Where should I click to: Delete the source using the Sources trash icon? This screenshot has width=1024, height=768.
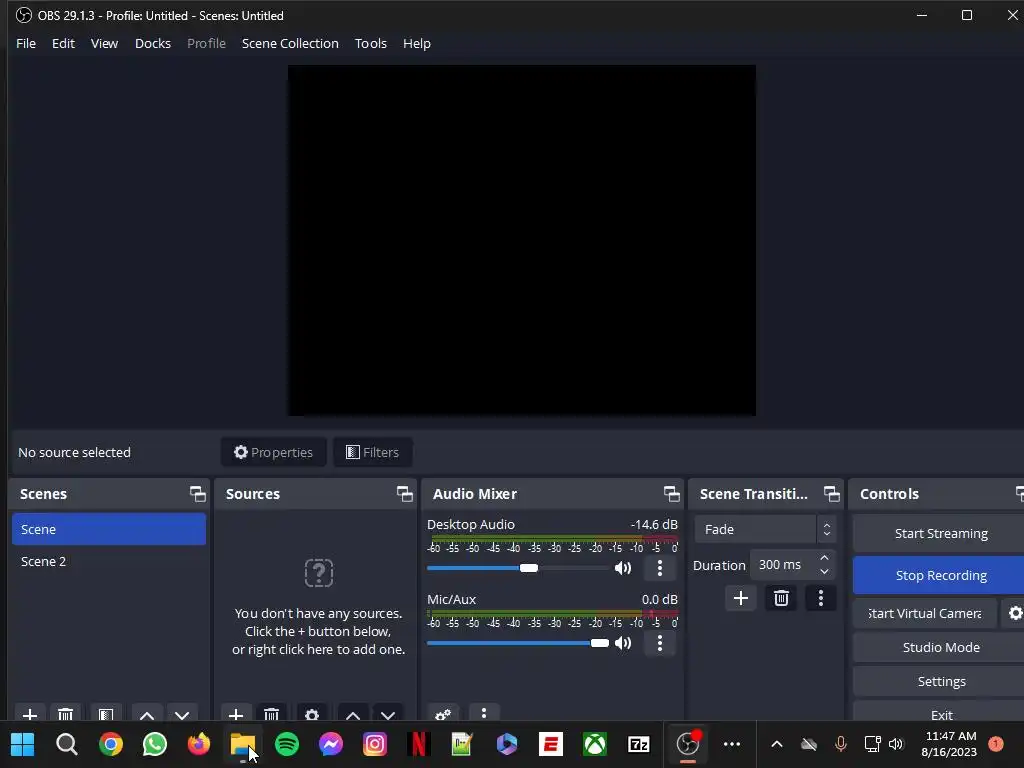click(272, 714)
